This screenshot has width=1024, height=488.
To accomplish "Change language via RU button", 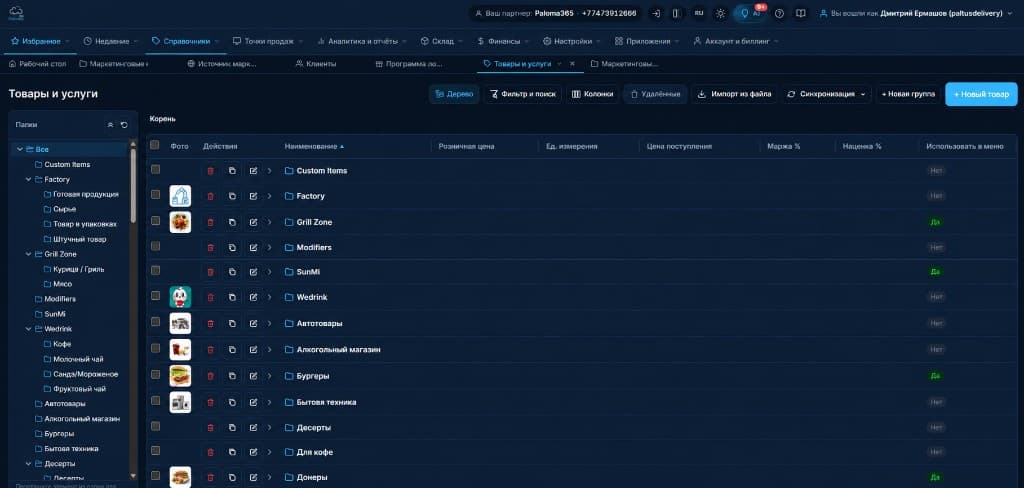I will click(x=699, y=13).
